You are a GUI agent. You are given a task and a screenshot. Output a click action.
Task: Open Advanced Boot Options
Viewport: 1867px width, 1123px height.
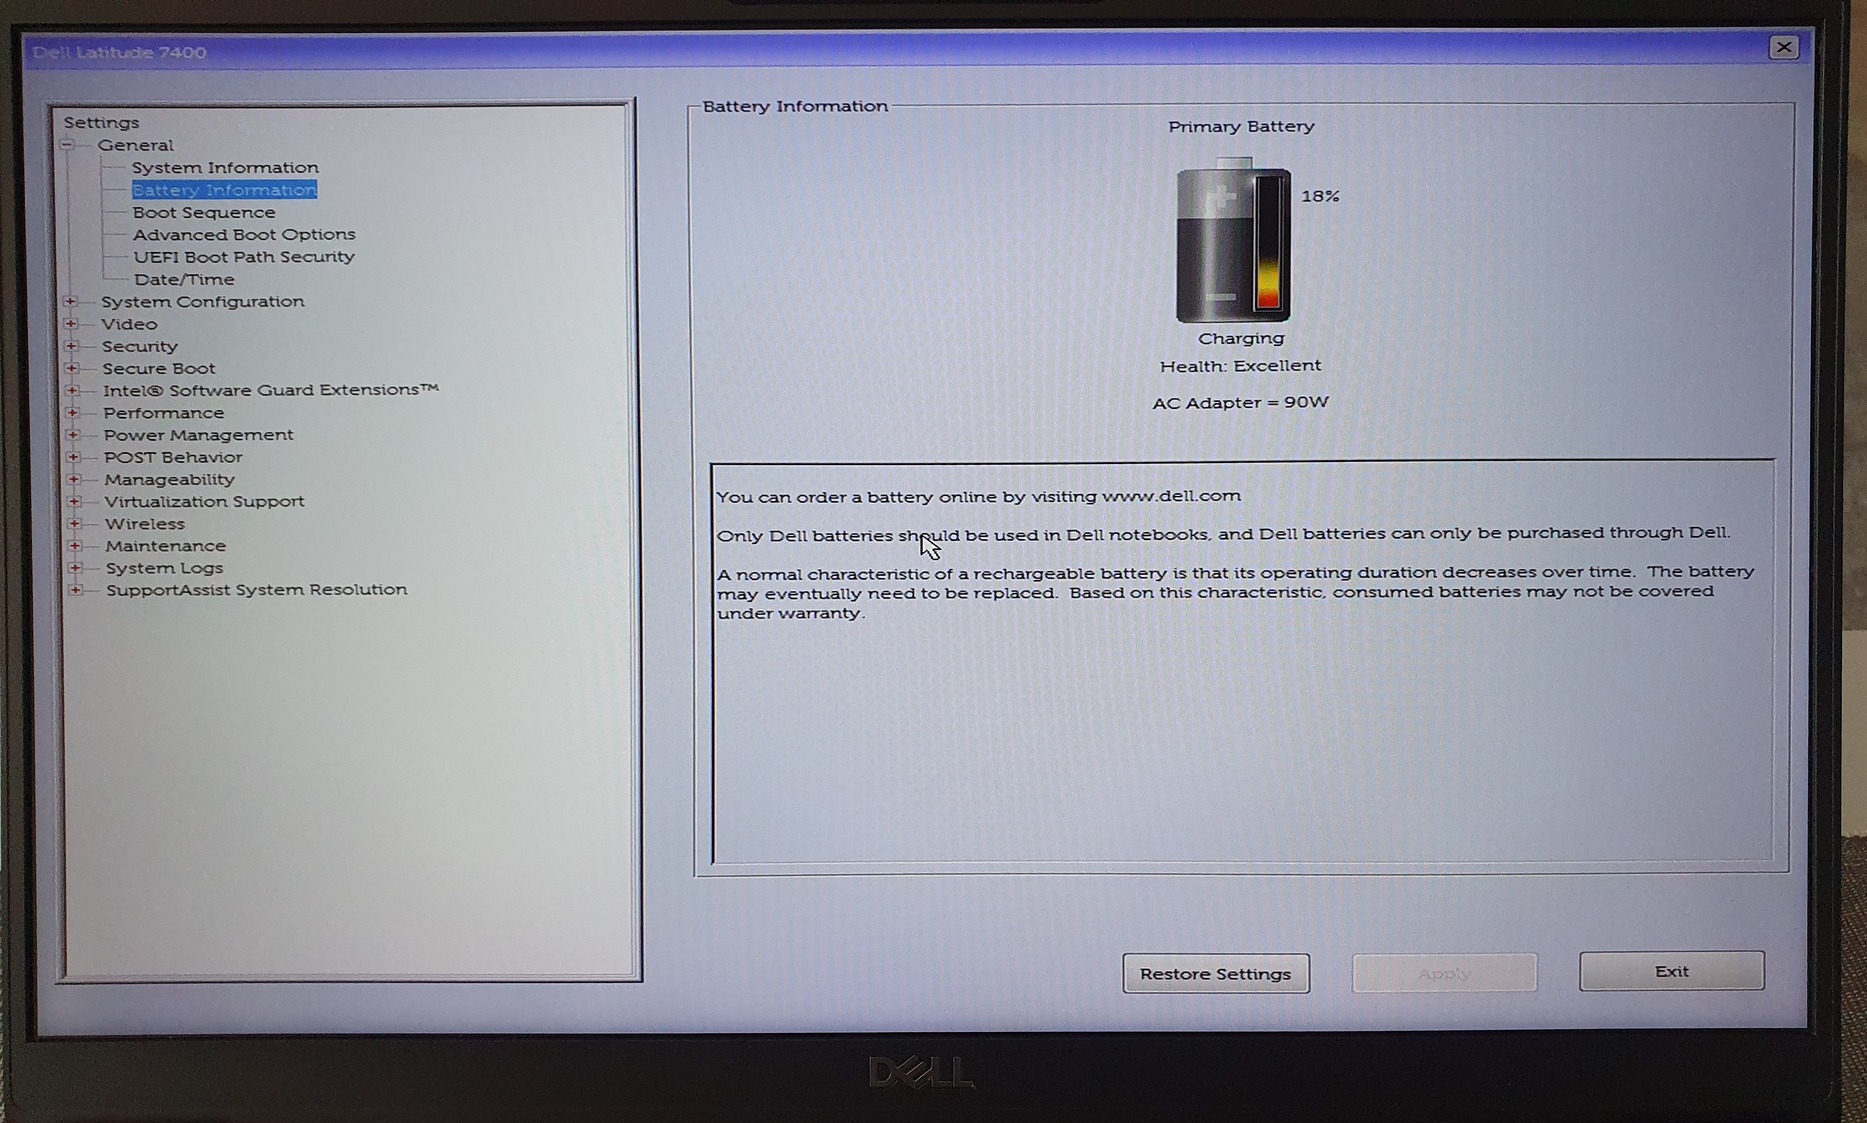(x=244, y=234)
